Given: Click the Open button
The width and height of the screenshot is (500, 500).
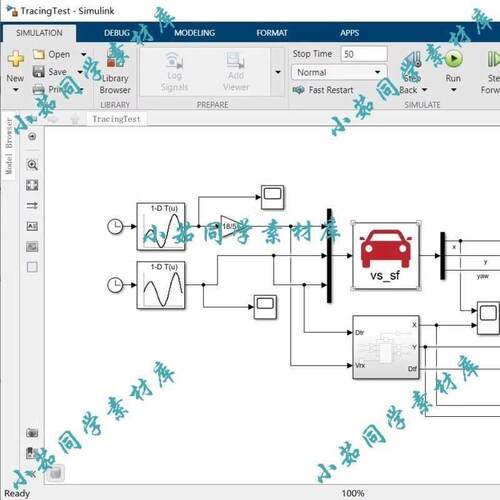Looking at the screenshot, I should coord(52,54).
